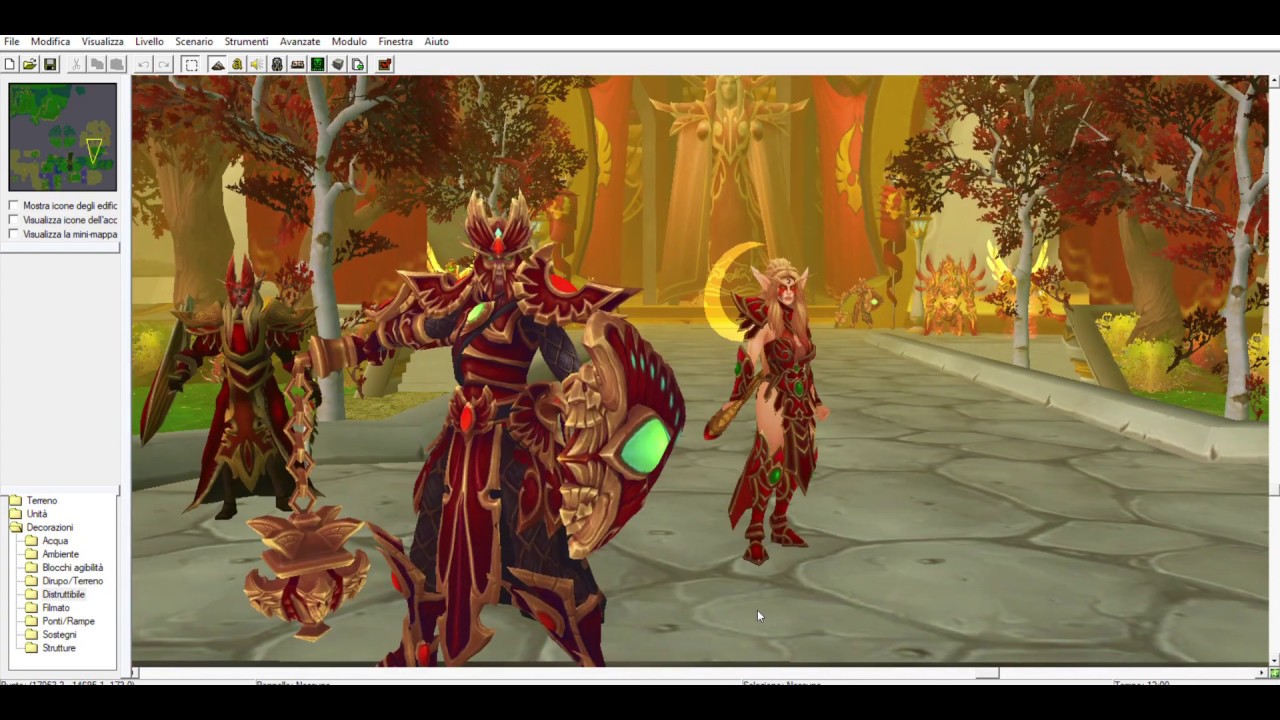Viewport: 1280px width, 720px height.
Task: Click the minimap preview thumbnail
Action: click(63, 137)
